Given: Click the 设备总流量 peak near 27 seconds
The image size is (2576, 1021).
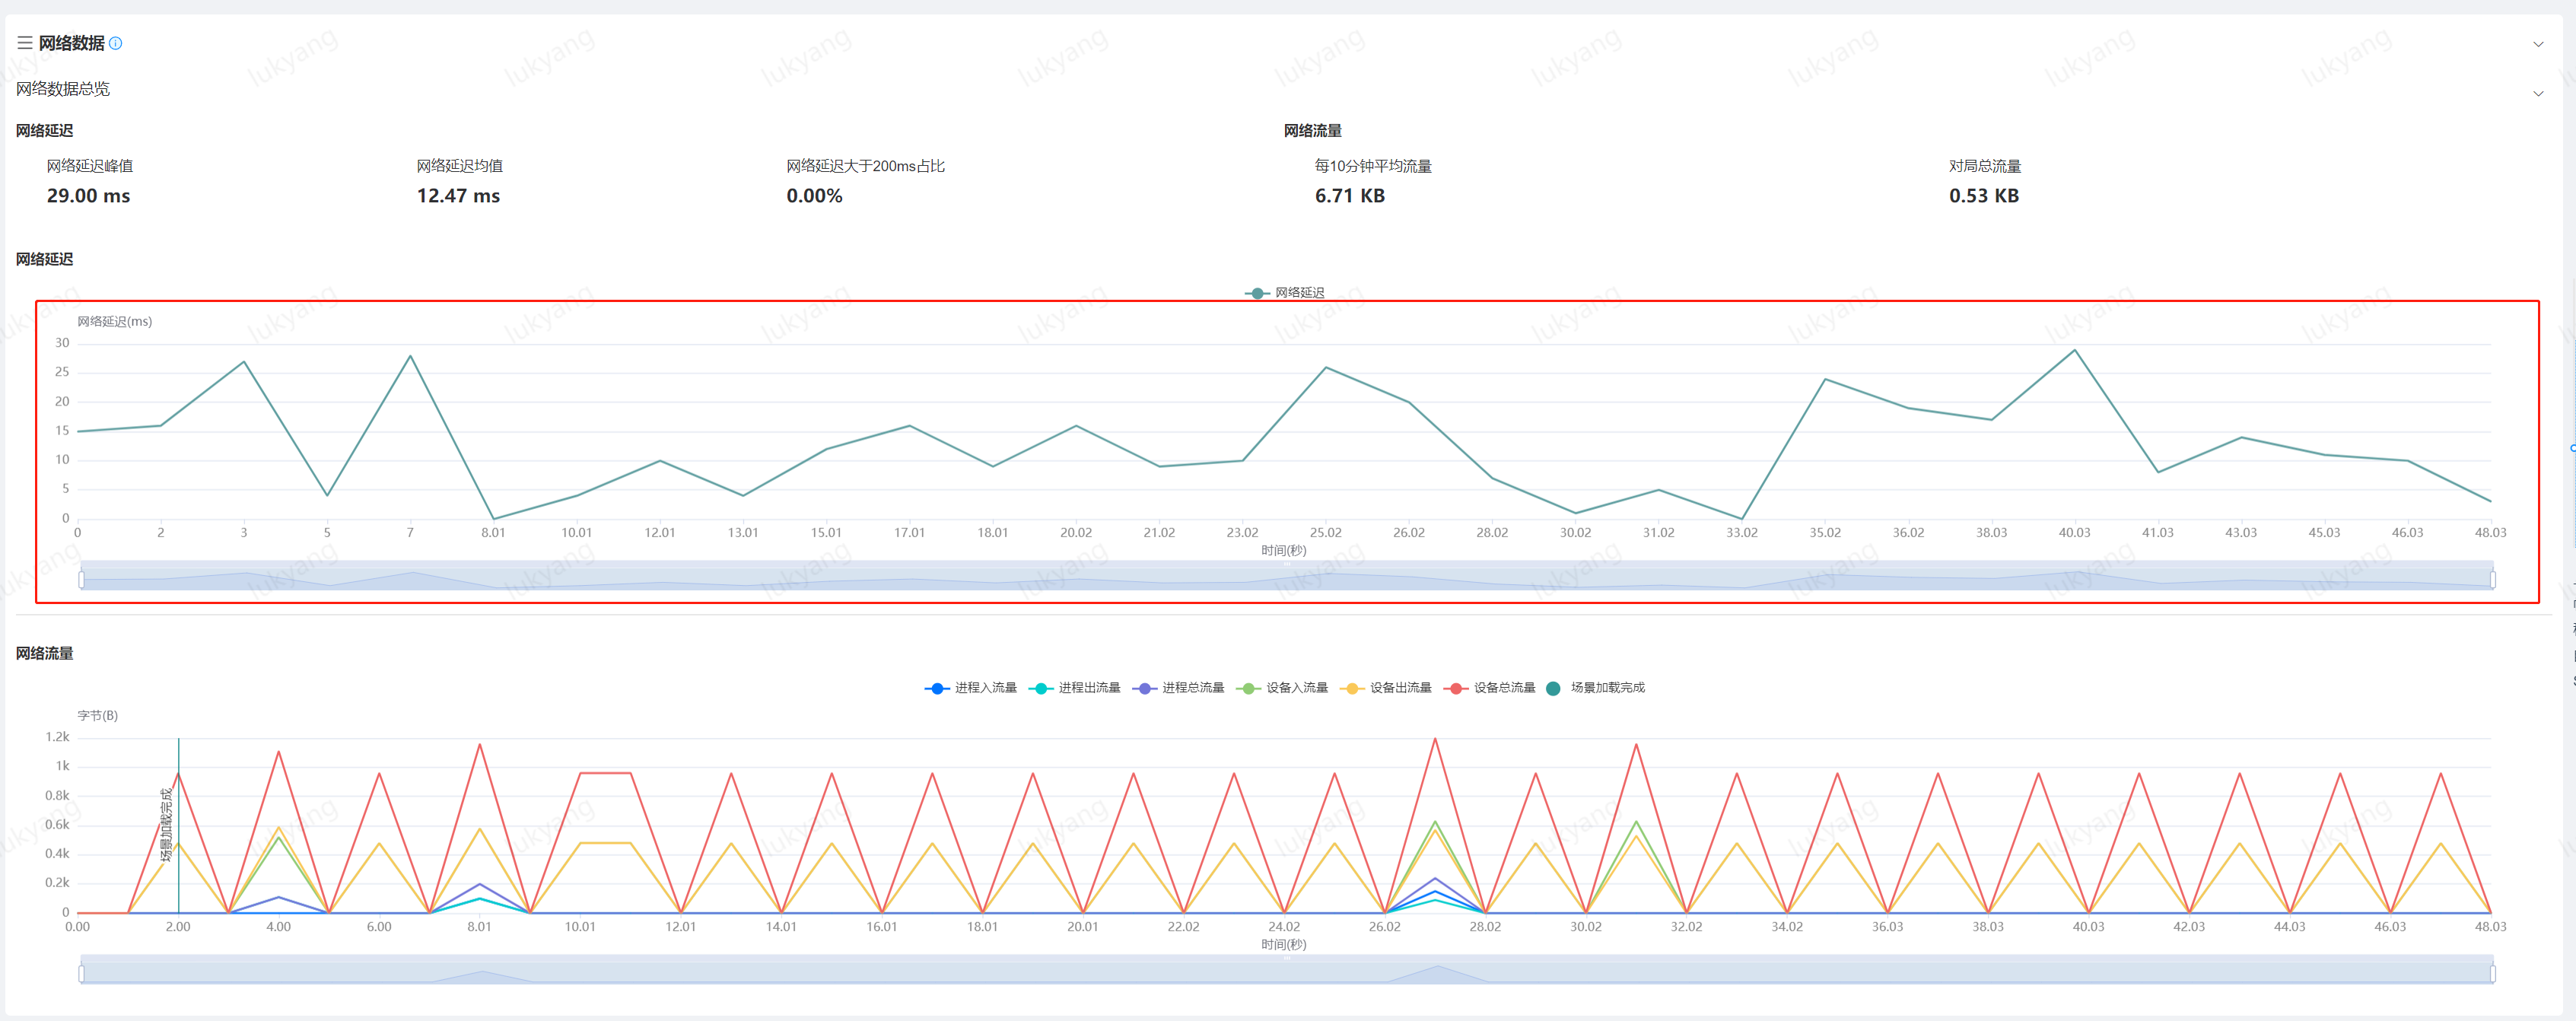Looking at the screenshot, I should click(1435, 739).
